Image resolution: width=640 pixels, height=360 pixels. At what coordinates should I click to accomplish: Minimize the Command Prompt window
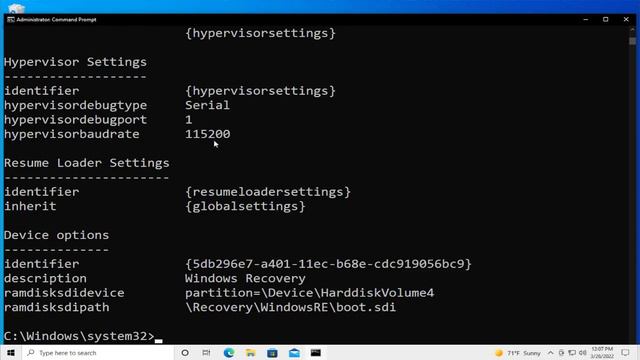coord(586,19)
